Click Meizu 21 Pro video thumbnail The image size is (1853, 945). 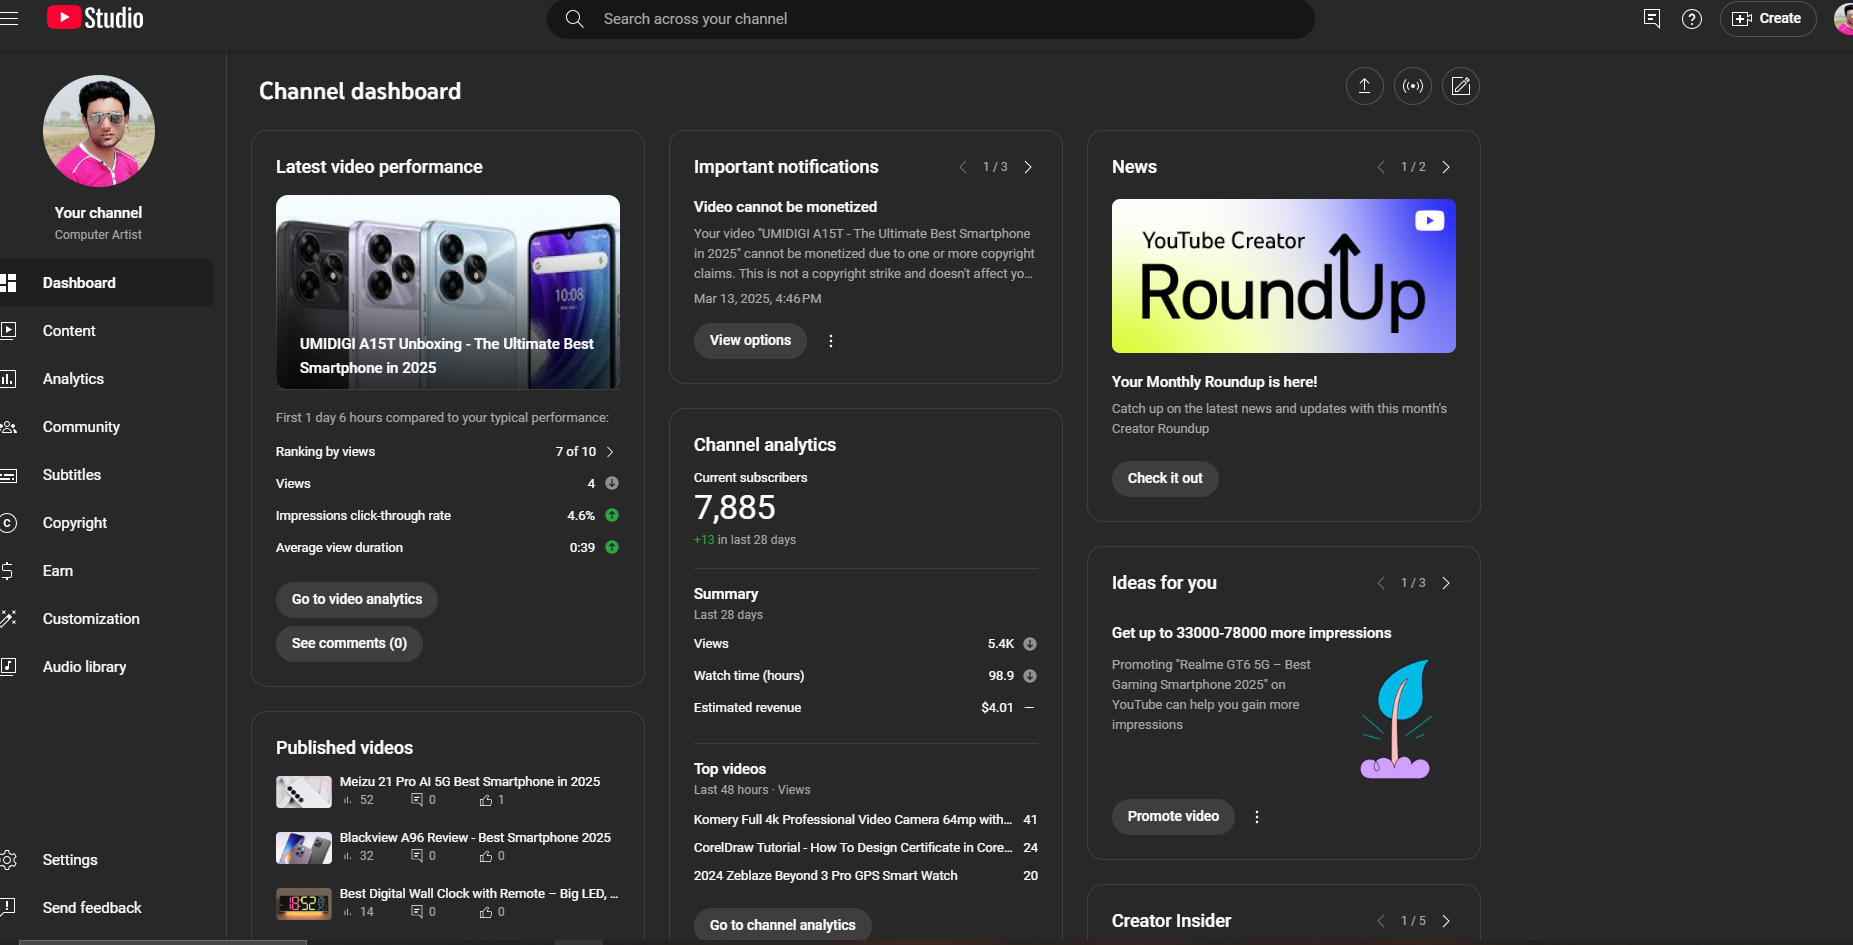click(x=304, y=792)
